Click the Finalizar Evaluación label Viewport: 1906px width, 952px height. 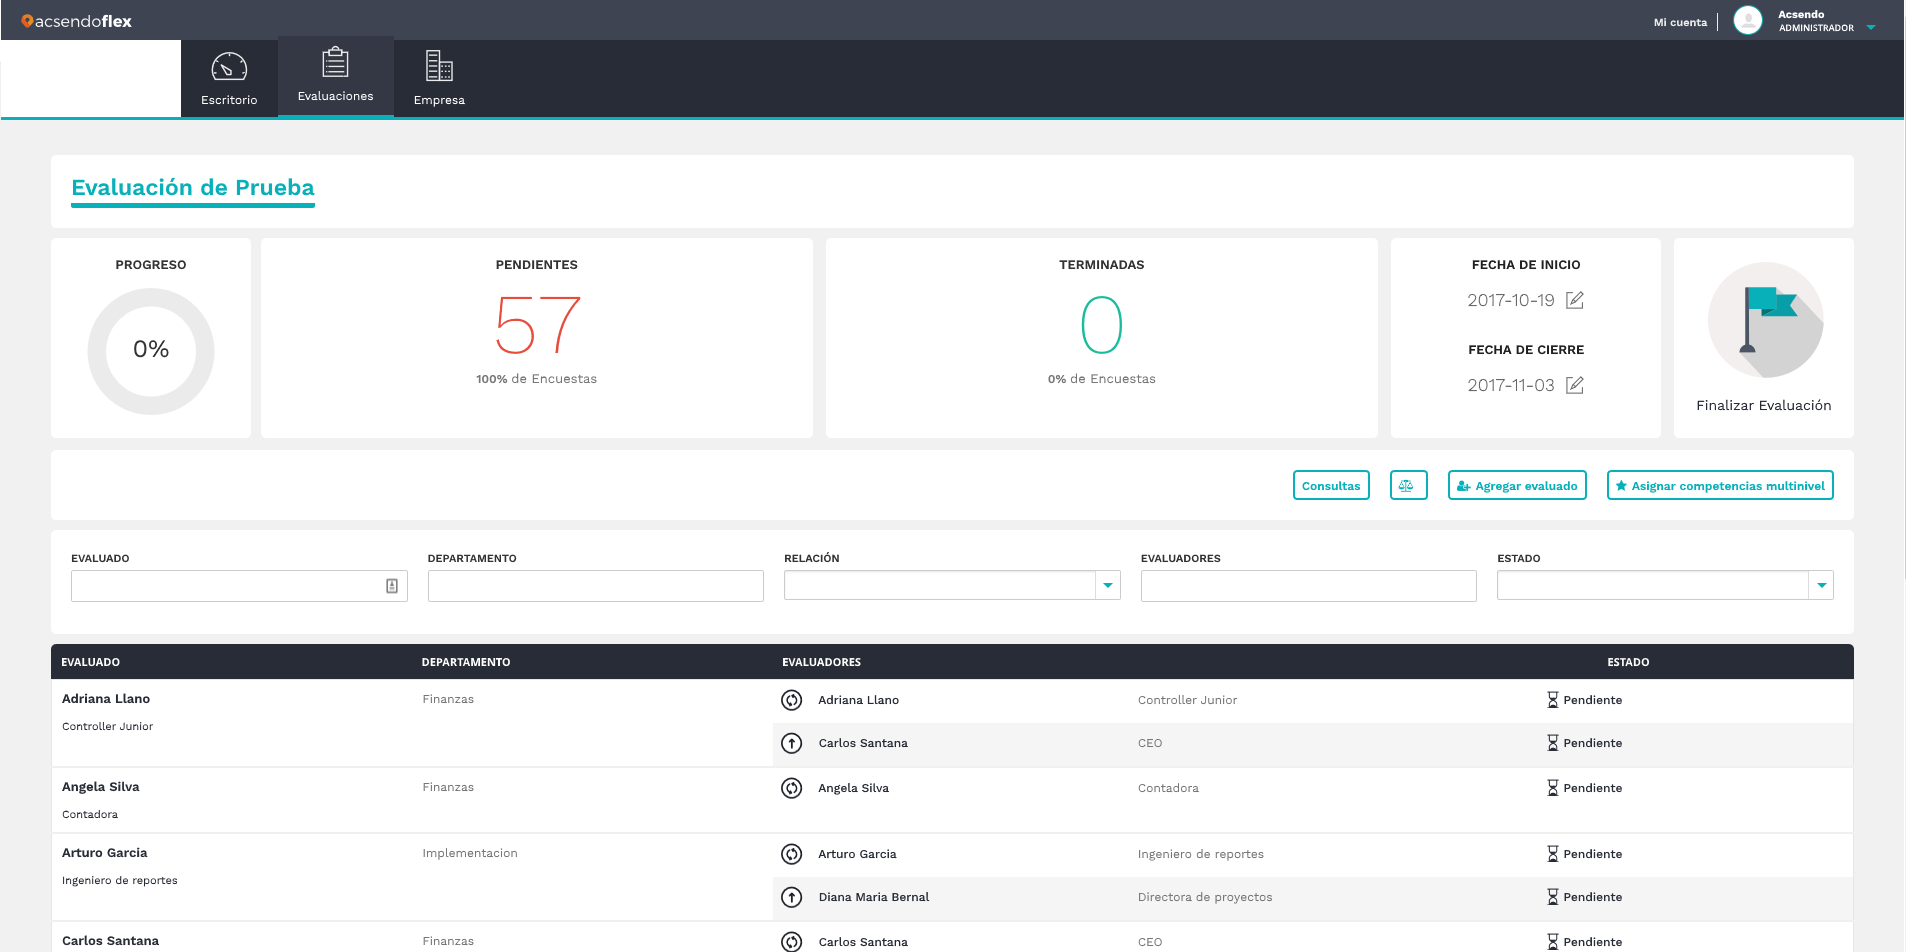point(1764,405)
